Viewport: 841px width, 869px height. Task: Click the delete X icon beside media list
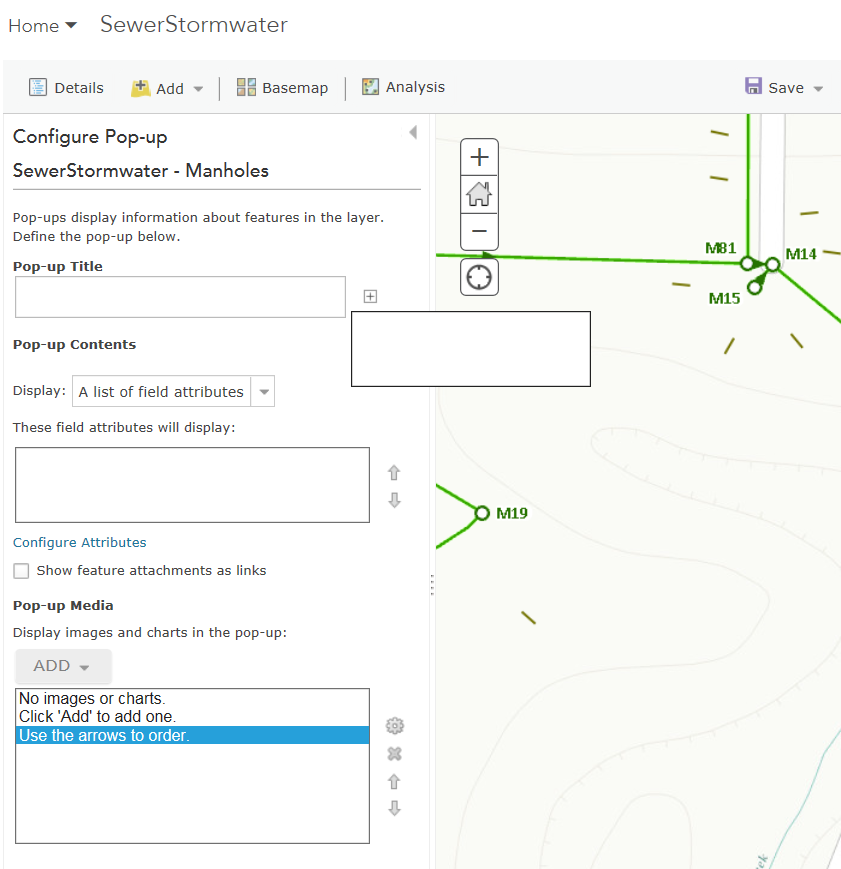[x=394, y=754]
